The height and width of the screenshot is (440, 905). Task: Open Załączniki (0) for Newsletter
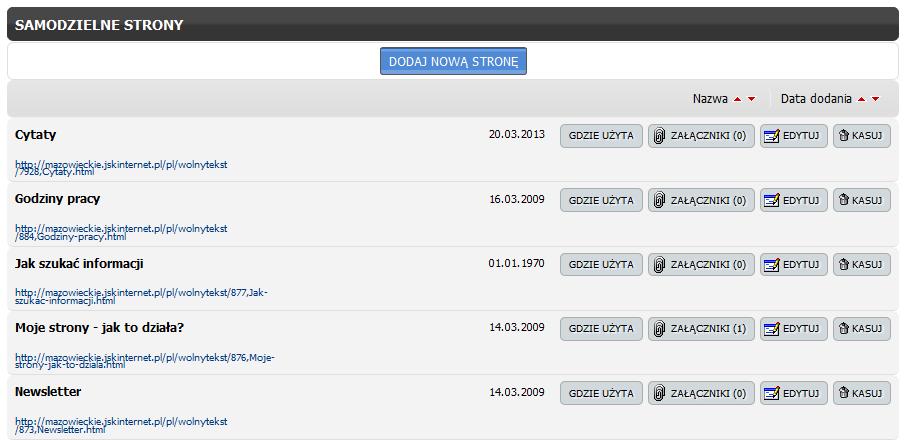coord(701,393)
